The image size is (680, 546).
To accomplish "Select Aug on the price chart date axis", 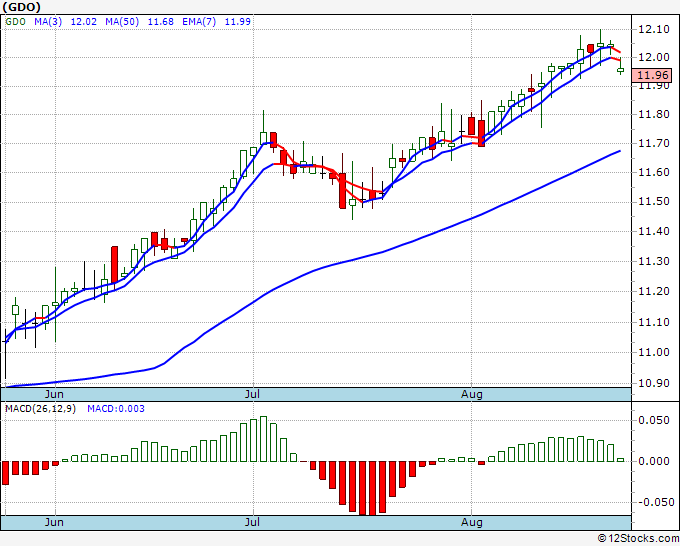I will point(471,394).
